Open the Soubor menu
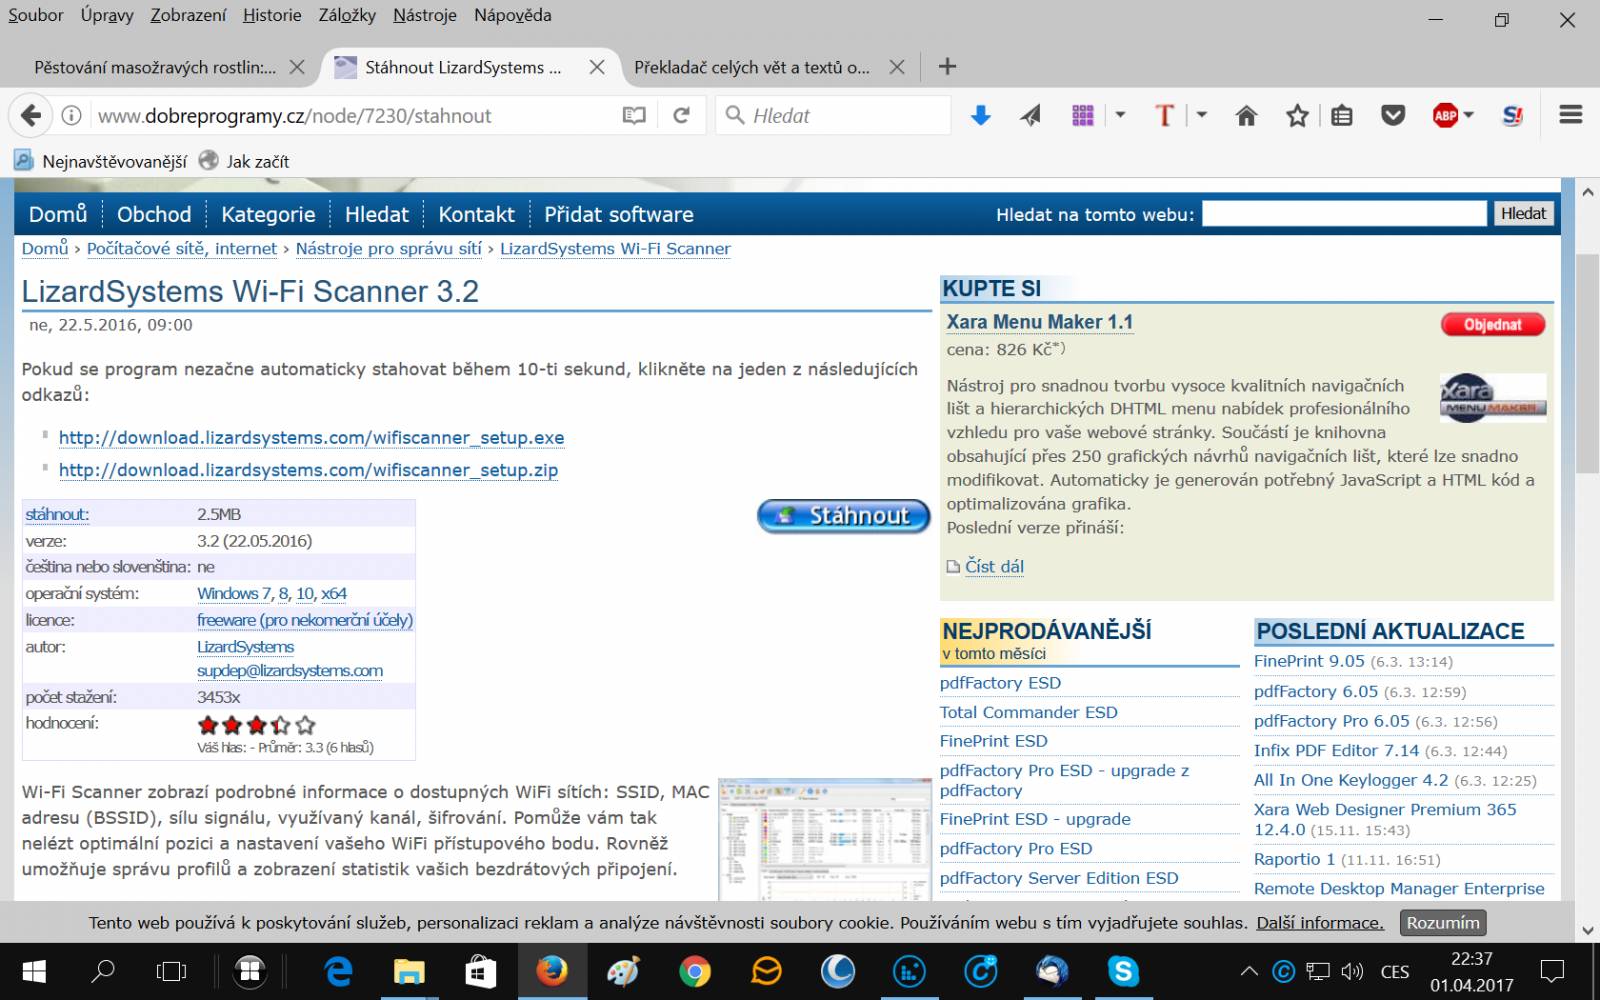 36,15
